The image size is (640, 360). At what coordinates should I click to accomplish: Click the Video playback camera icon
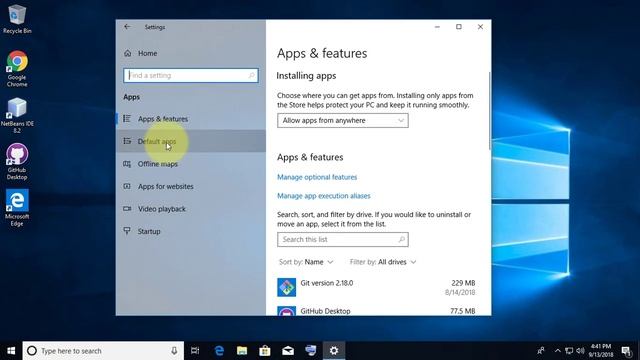[x=127, y=209]
